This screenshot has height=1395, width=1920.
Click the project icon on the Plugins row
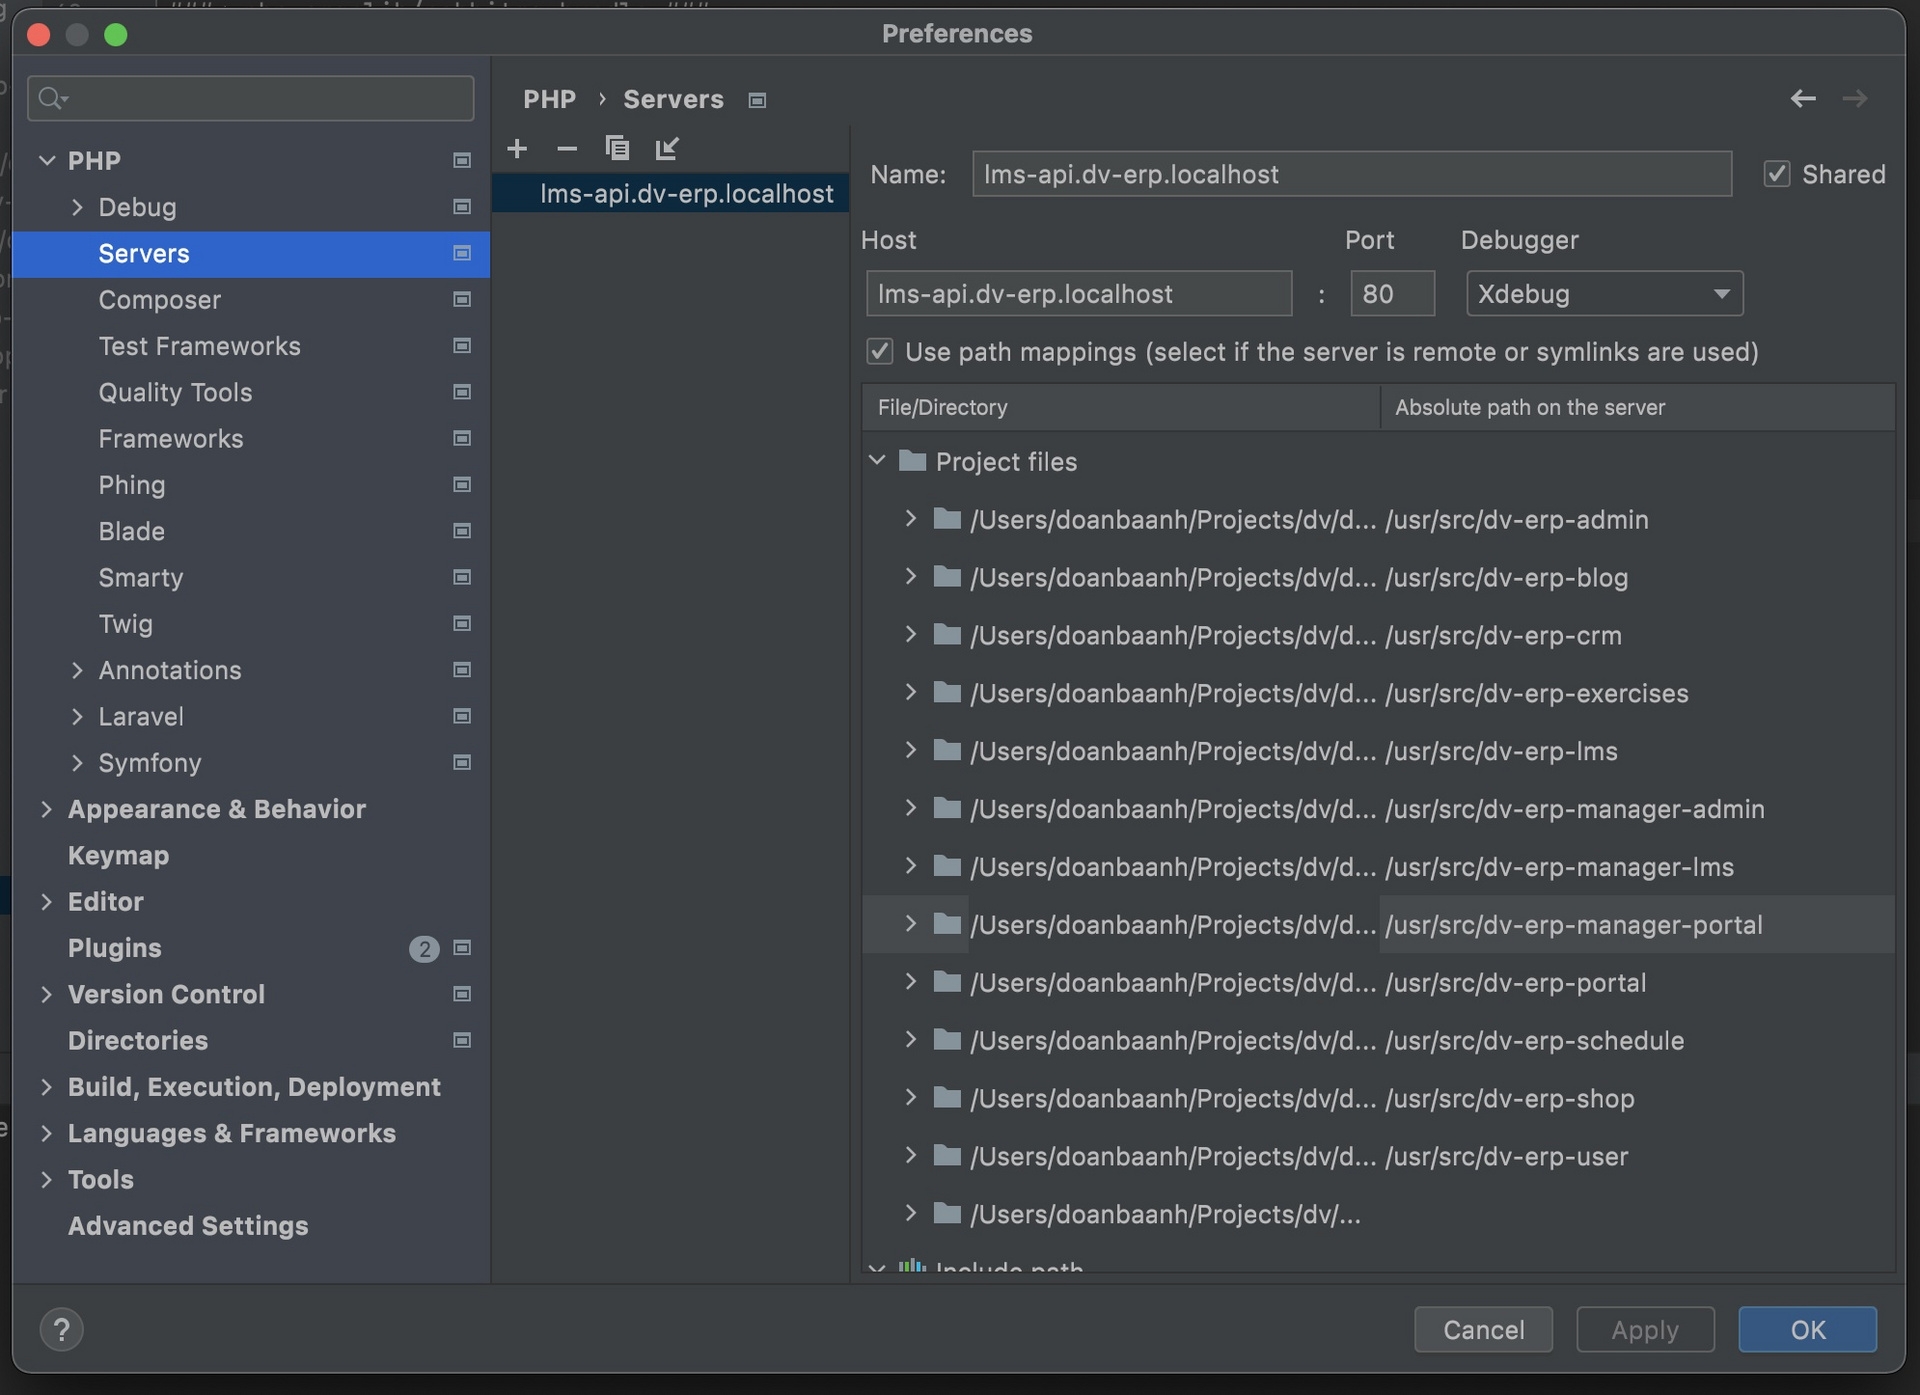[462, 948]
